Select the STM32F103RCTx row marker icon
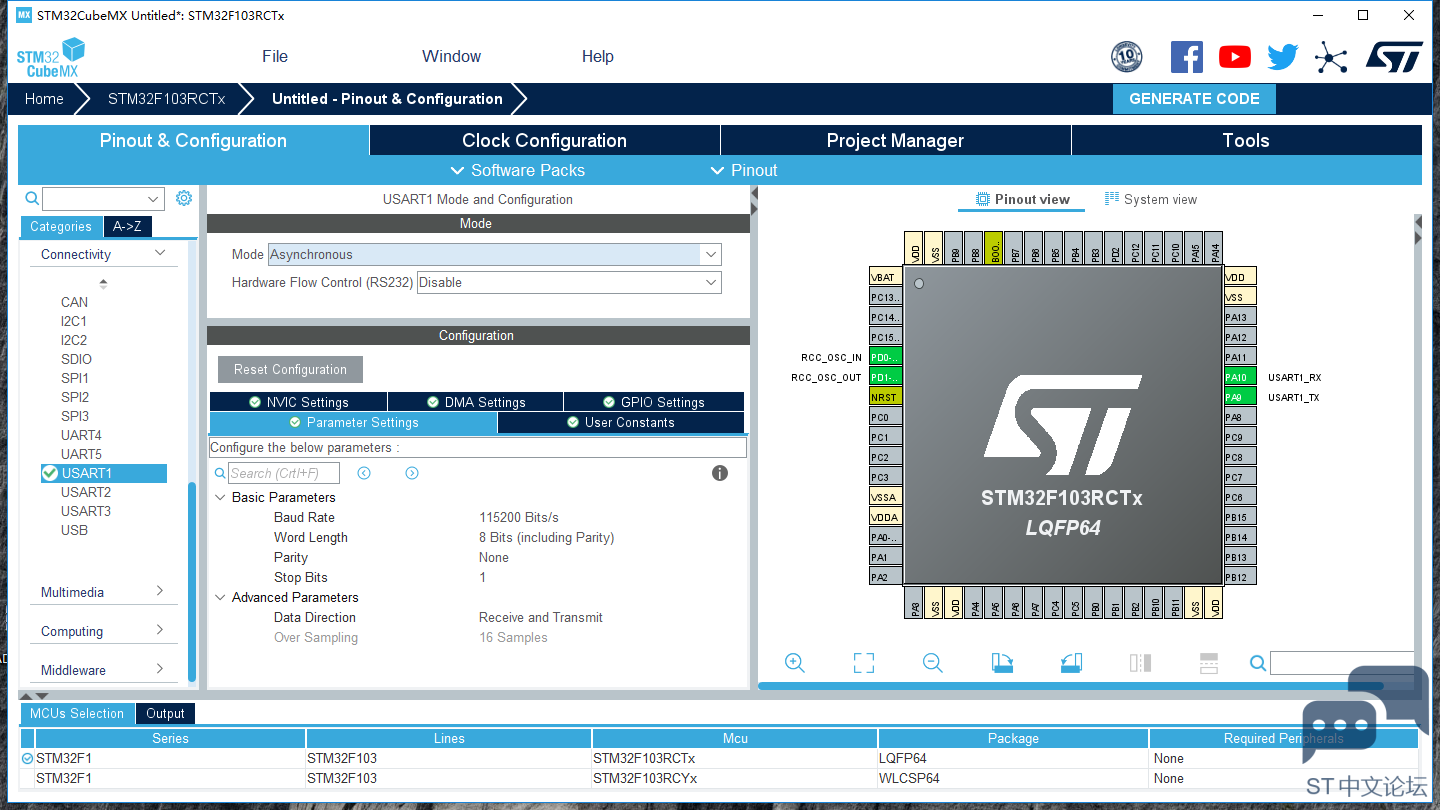Viewport: 1440px width, 810px height. 27,759
